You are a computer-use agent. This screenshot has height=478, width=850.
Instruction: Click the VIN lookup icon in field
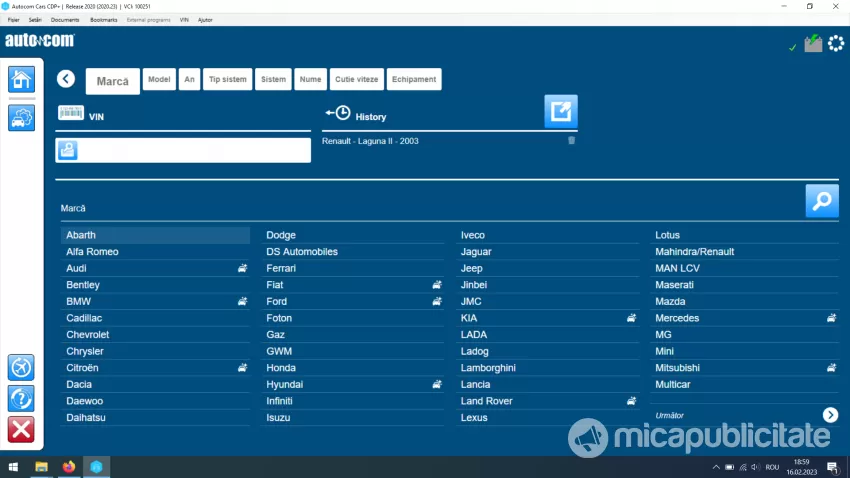point(68,150)
